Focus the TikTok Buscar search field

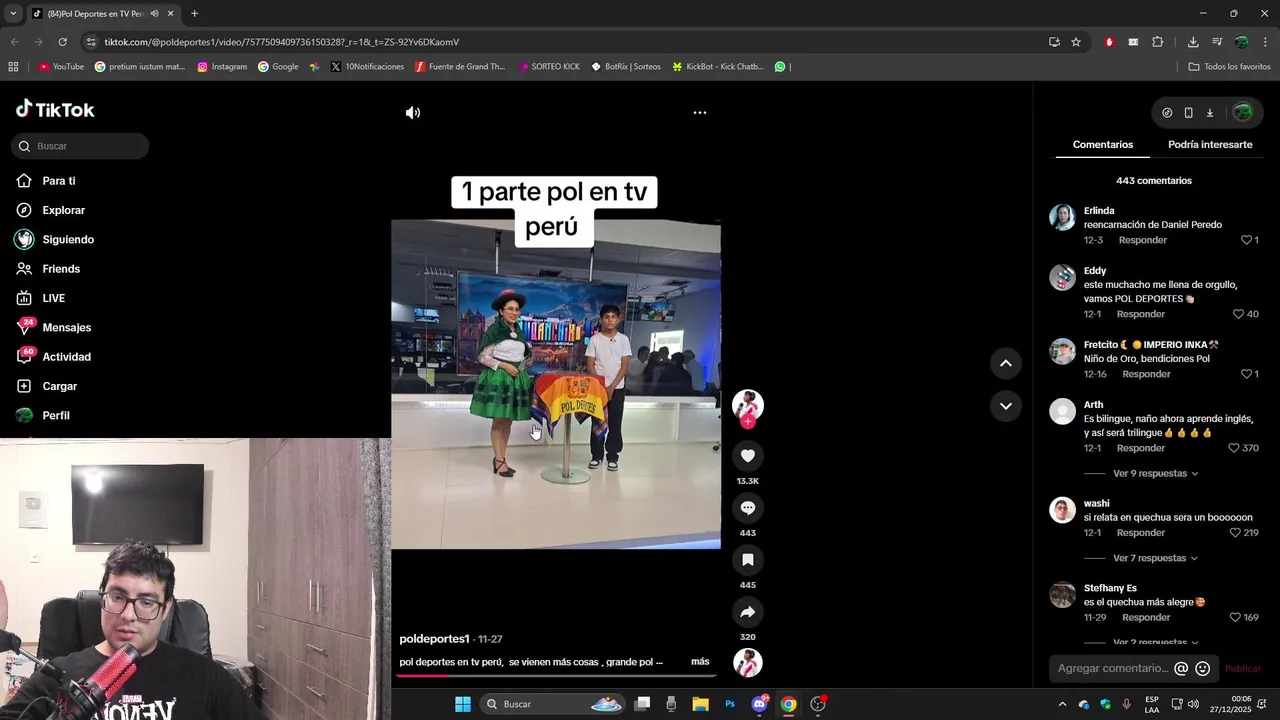pos(80,146)
